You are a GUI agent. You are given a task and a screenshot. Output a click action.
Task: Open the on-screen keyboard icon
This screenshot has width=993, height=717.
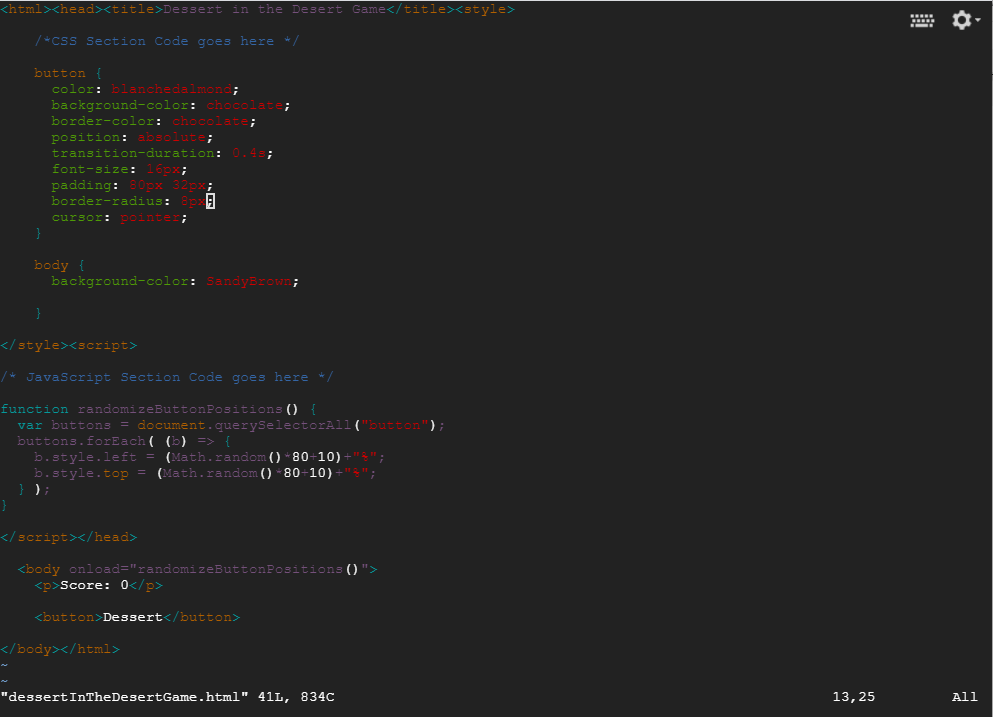pos(922,21)
